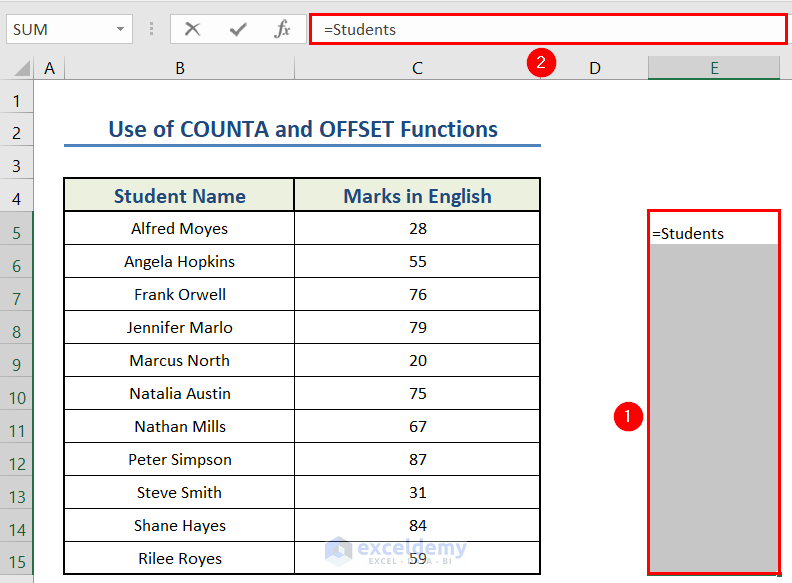Click the Cancel (X) formula icon
The height and width of the screenshot is (583, 792).
(193, 29)
